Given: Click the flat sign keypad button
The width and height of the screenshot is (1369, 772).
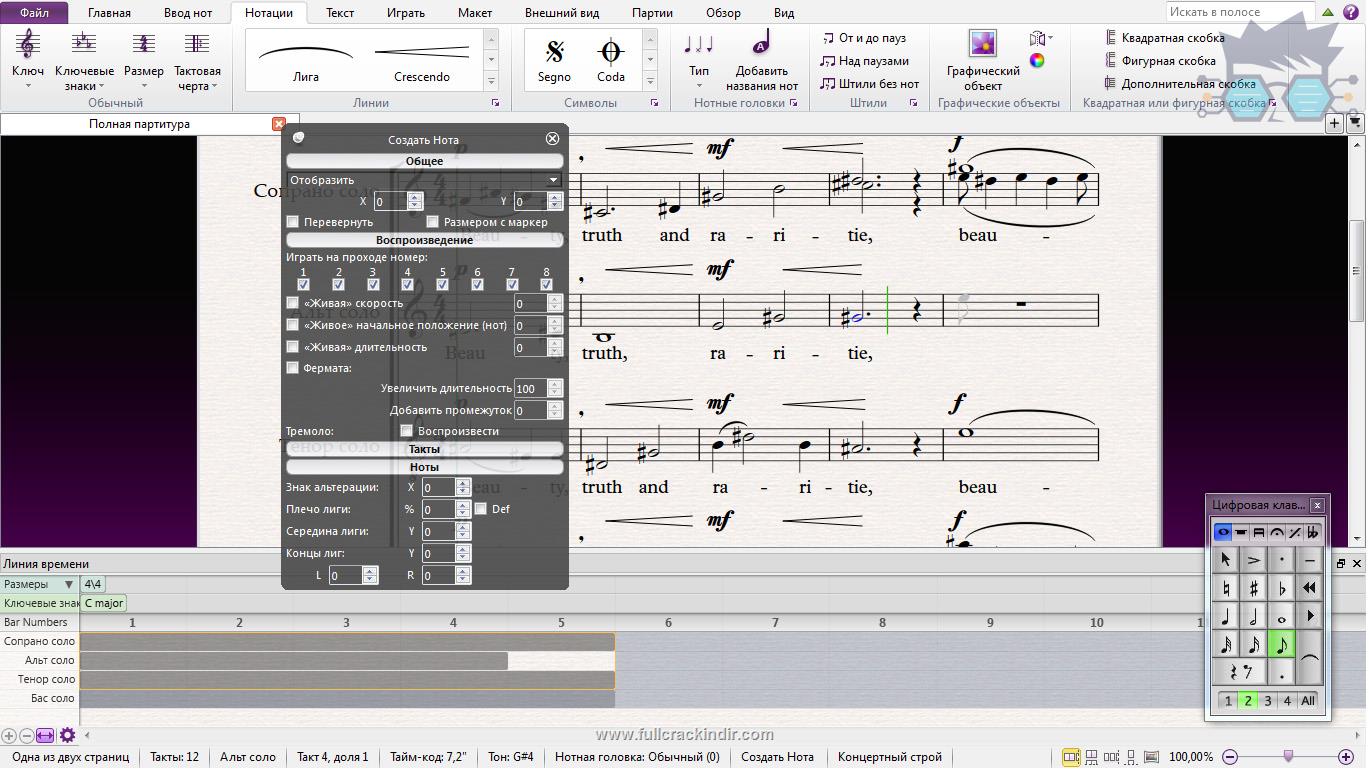Looking at the screenshot, I should coord(1282,588).
